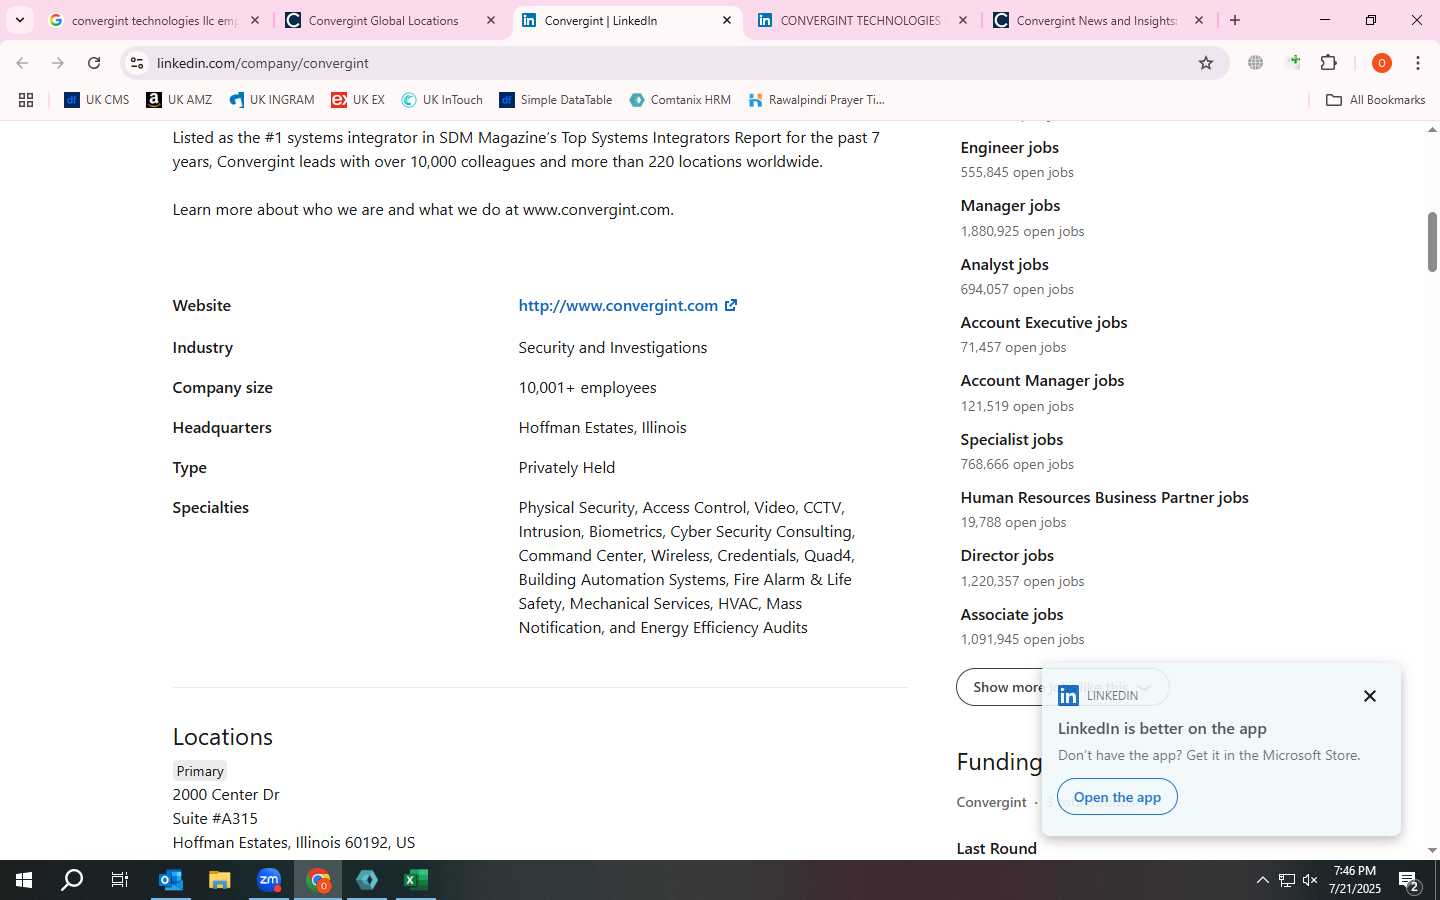Close the LinkedIn app promotion popup
1440x900 pixels.
(1370, 696)
